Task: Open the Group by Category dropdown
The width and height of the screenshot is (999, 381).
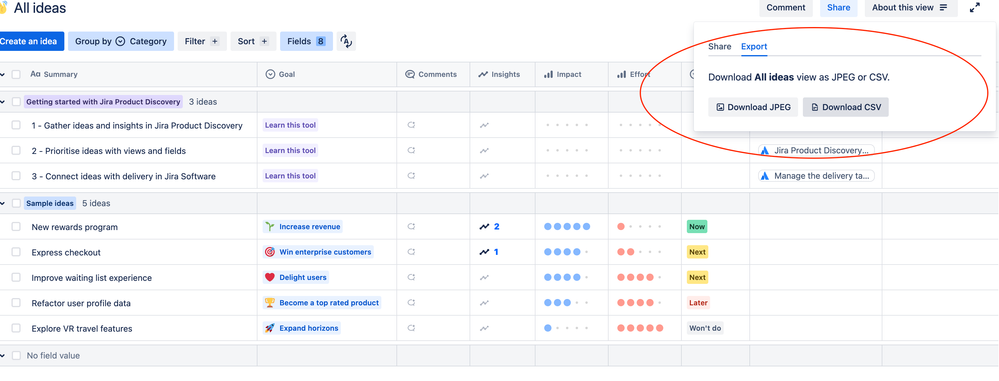Action: coord(121,41)
